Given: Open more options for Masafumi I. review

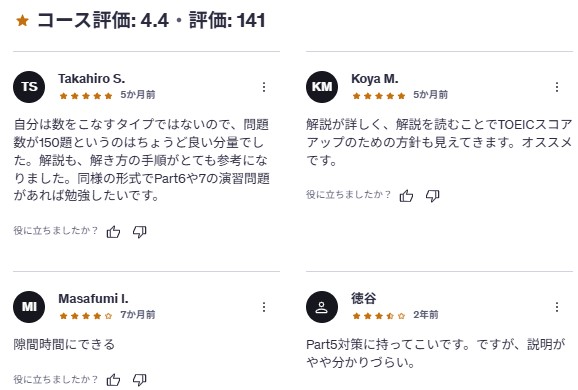Looking at the screenshot, I should click(x=264, y=307).
